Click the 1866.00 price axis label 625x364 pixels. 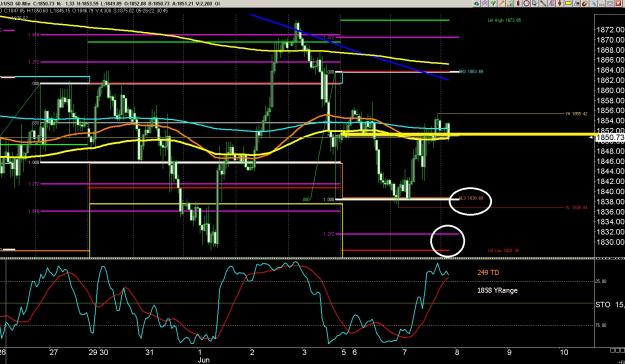point(610,60)
